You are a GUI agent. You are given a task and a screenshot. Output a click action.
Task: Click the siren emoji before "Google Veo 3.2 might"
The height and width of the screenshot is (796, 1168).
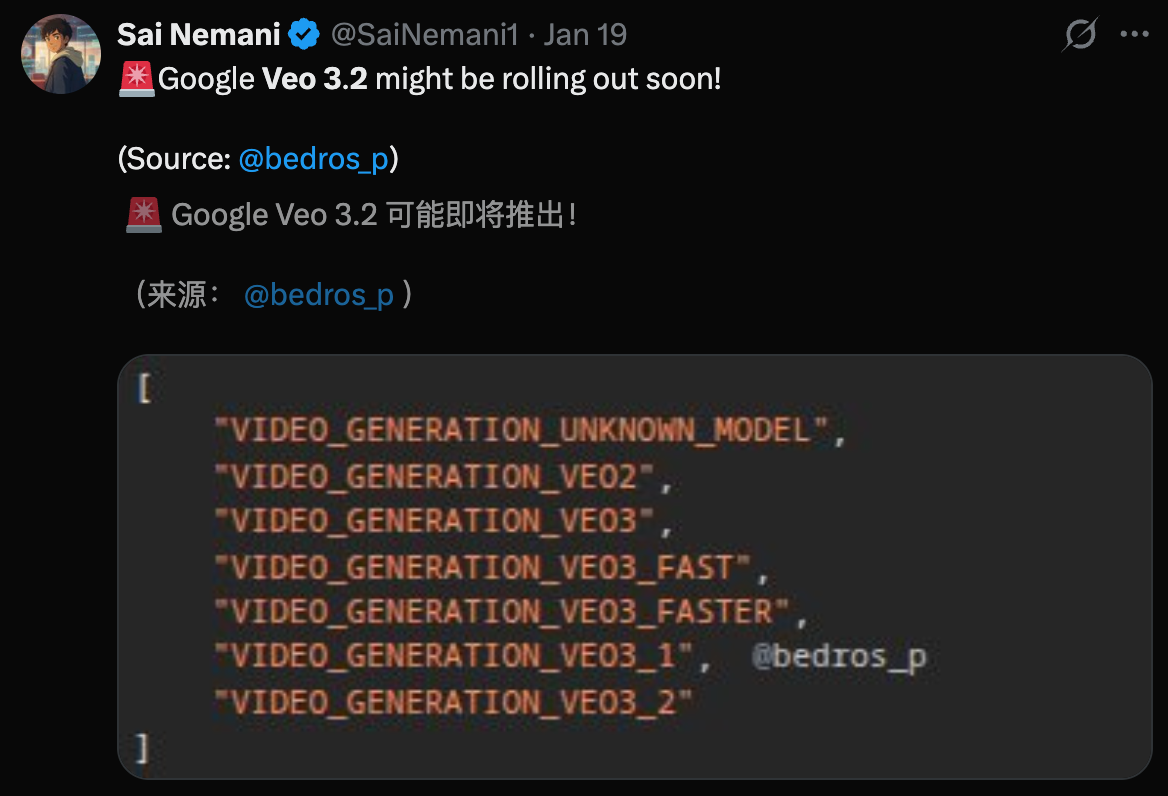[136, 79]
